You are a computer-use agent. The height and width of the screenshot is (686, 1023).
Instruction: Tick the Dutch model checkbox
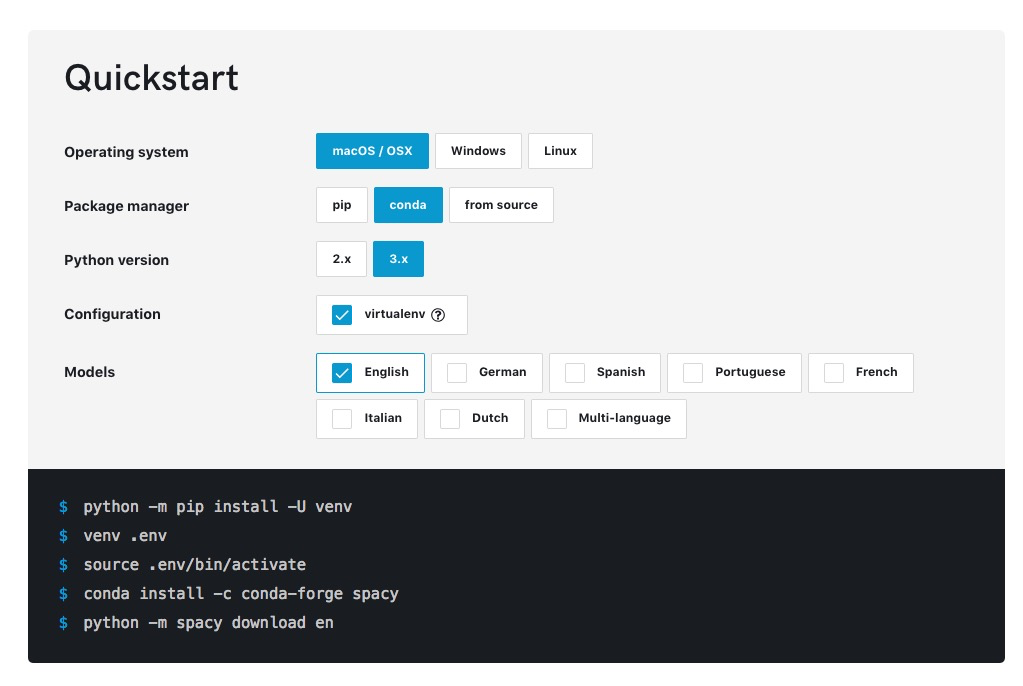pyautogui.click(x=450, y=419)
